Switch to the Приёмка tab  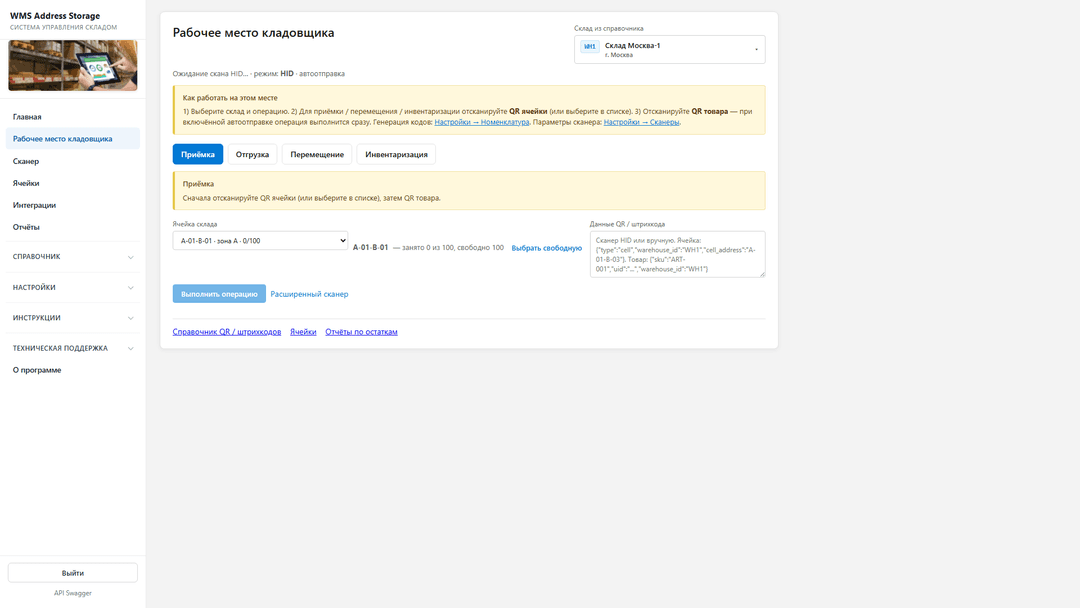198,154
